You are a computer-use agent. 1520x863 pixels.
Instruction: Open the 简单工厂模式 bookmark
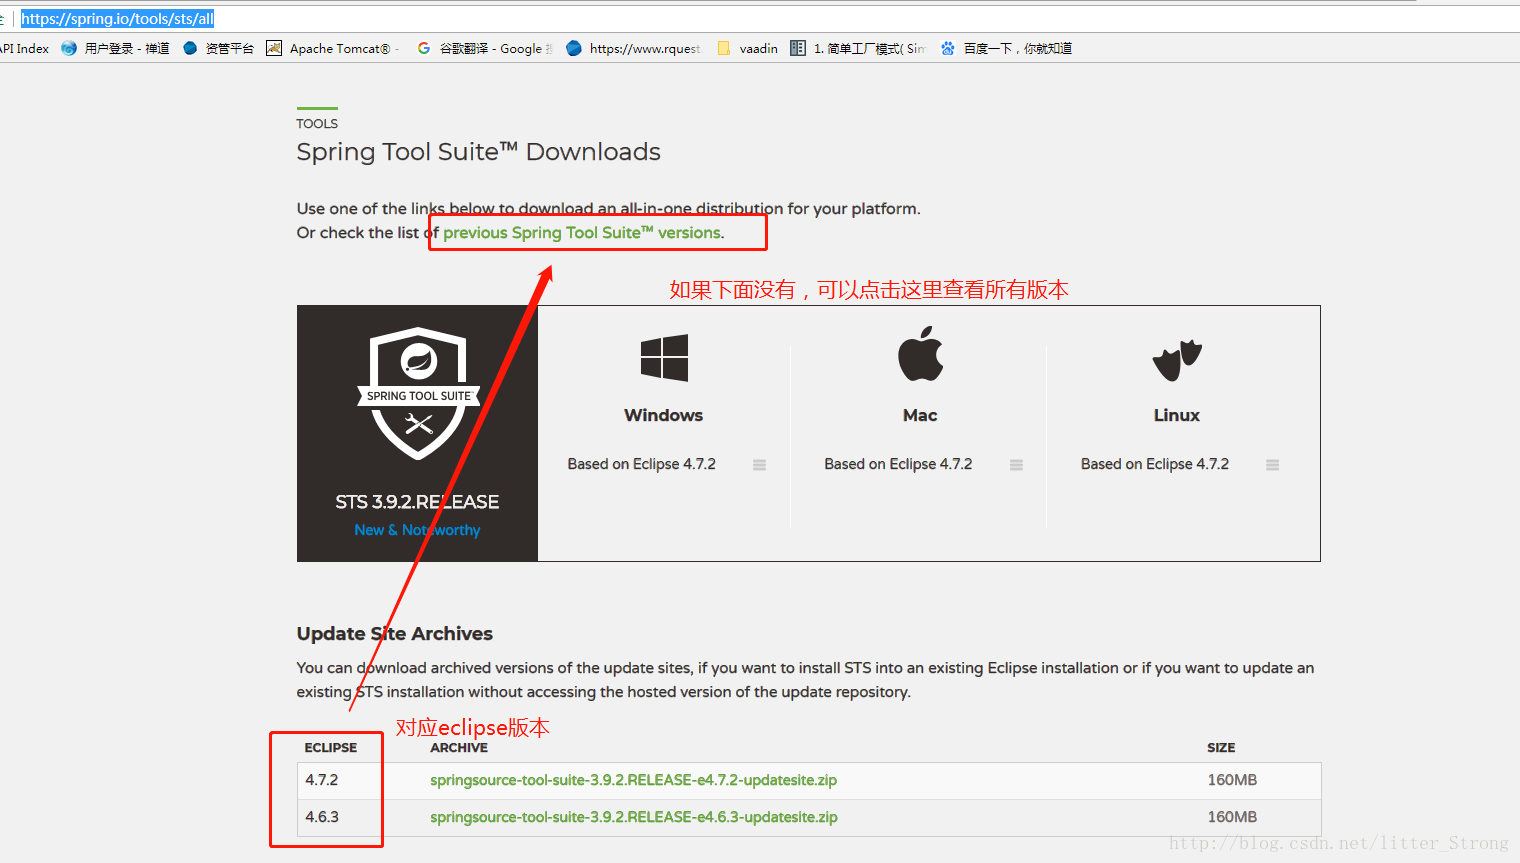858,48
